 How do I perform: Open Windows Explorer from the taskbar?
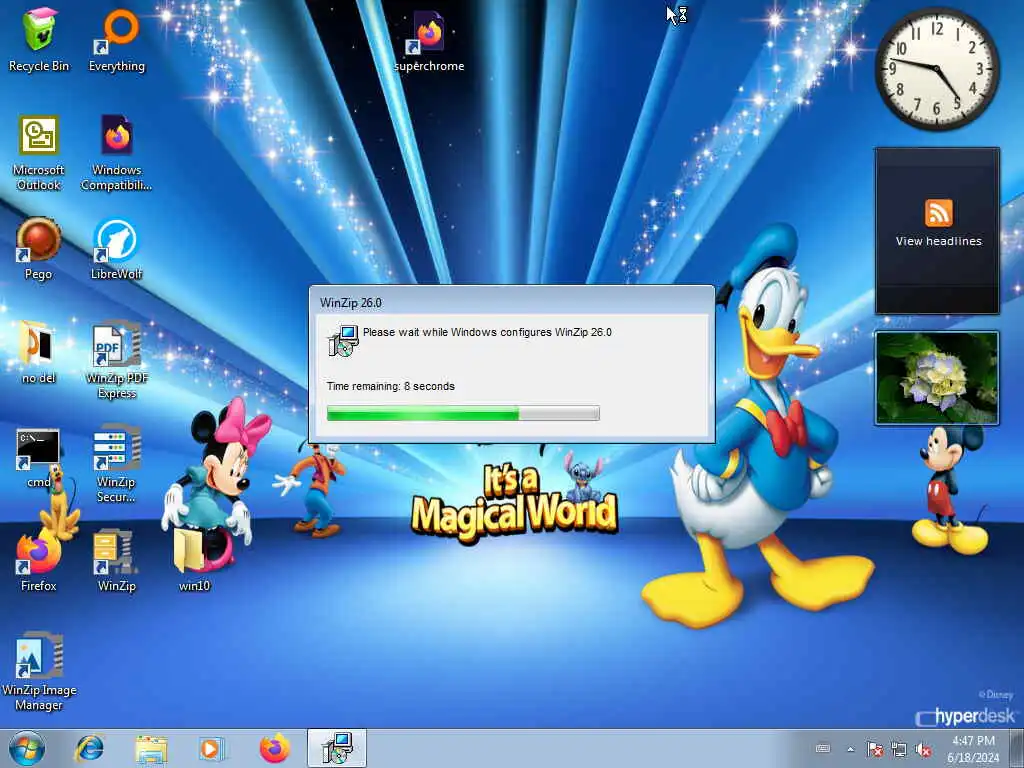152,748
